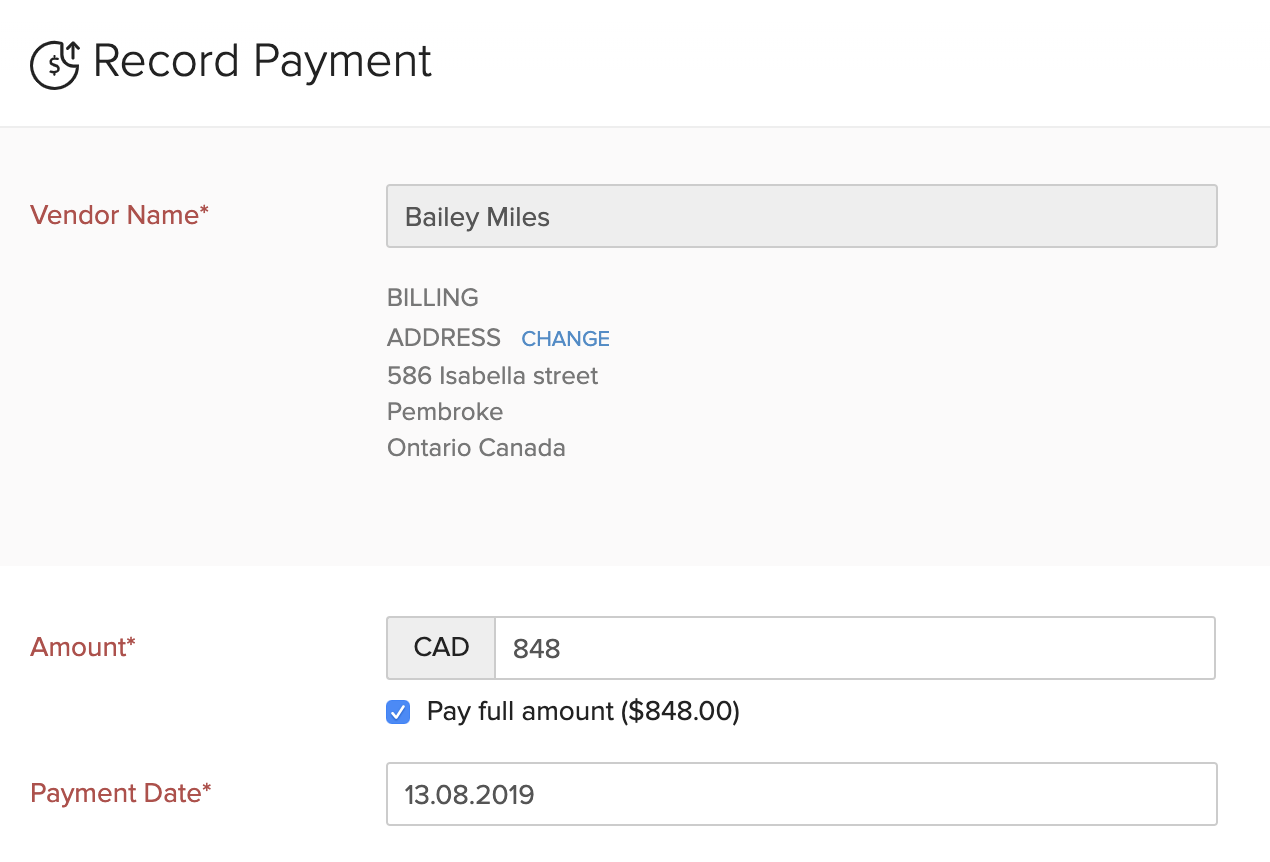Select the Vendor Name field showing Bailey Miles
Screen dimensions: 1270x862
click(x=800, y=216)
